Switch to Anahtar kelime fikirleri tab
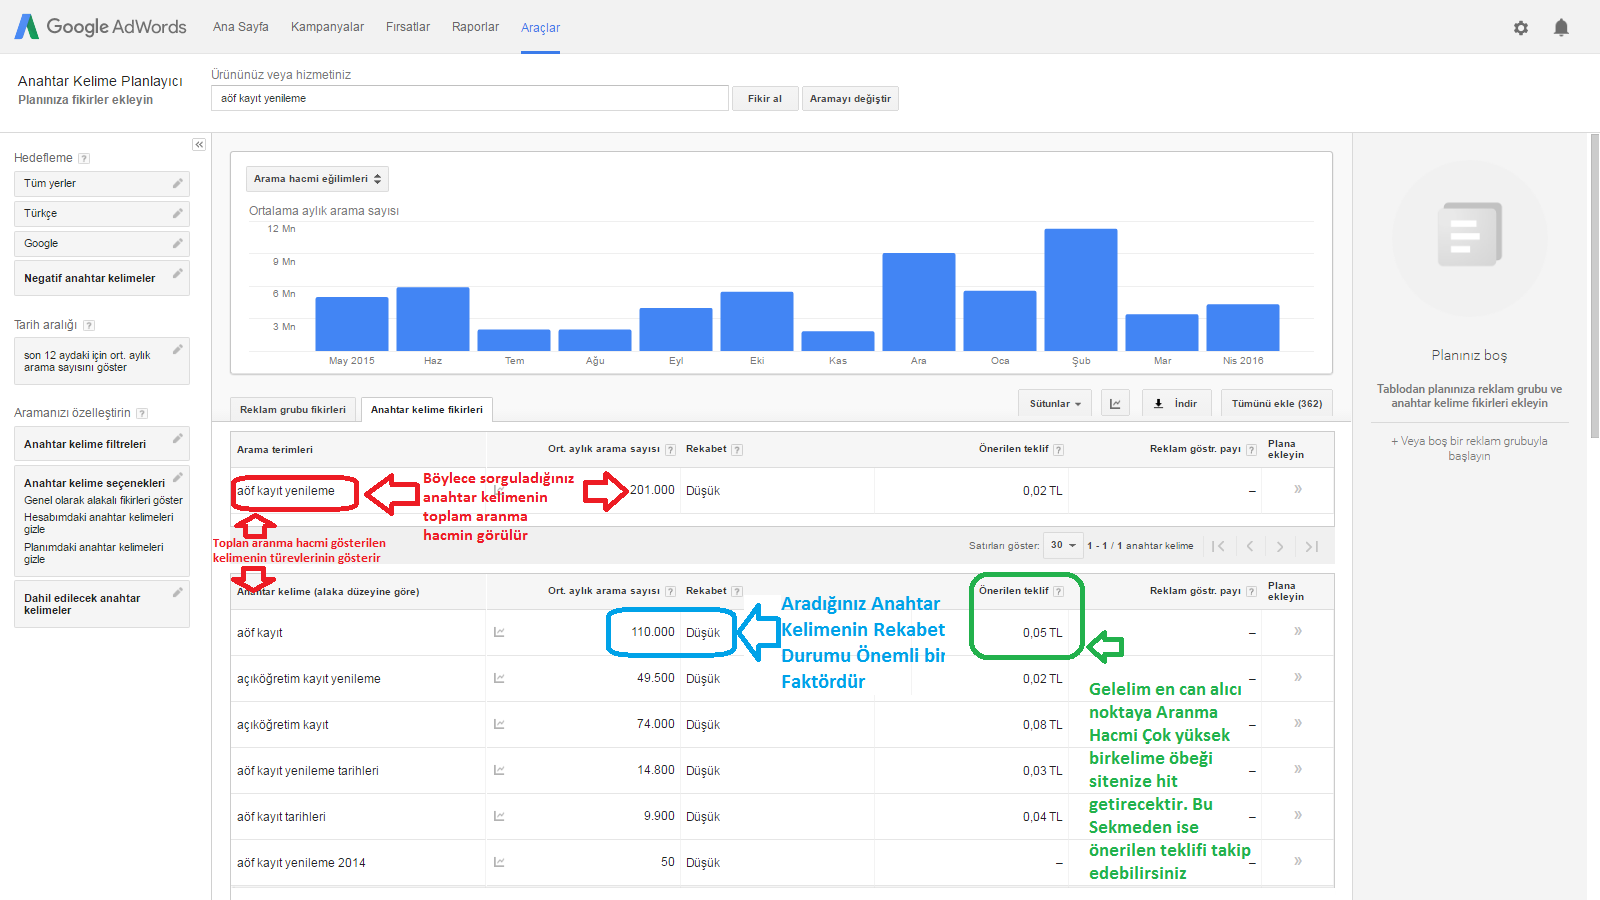Screen dimensions: 1600x900 [x=427, y=409]
